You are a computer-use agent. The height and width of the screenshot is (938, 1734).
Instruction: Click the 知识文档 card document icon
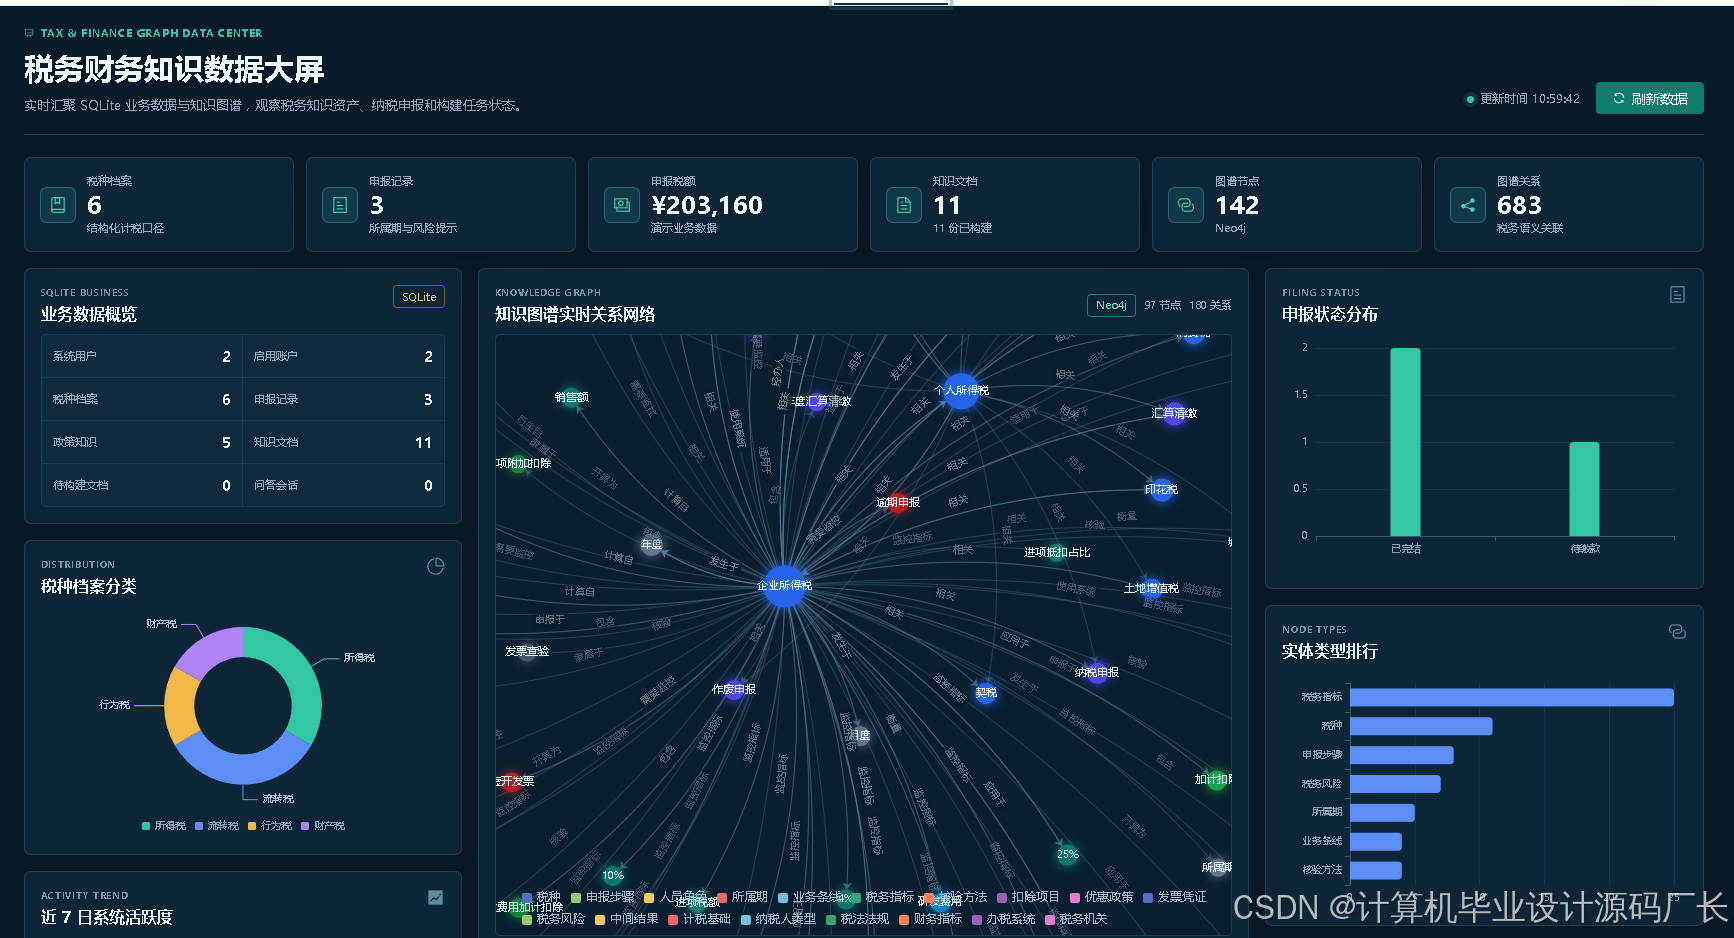(x=904, y=205)
